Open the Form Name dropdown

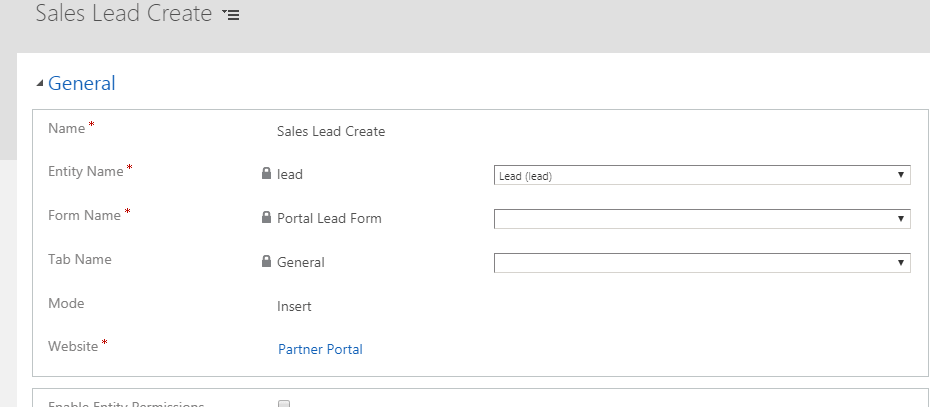(x=702, y=219)
